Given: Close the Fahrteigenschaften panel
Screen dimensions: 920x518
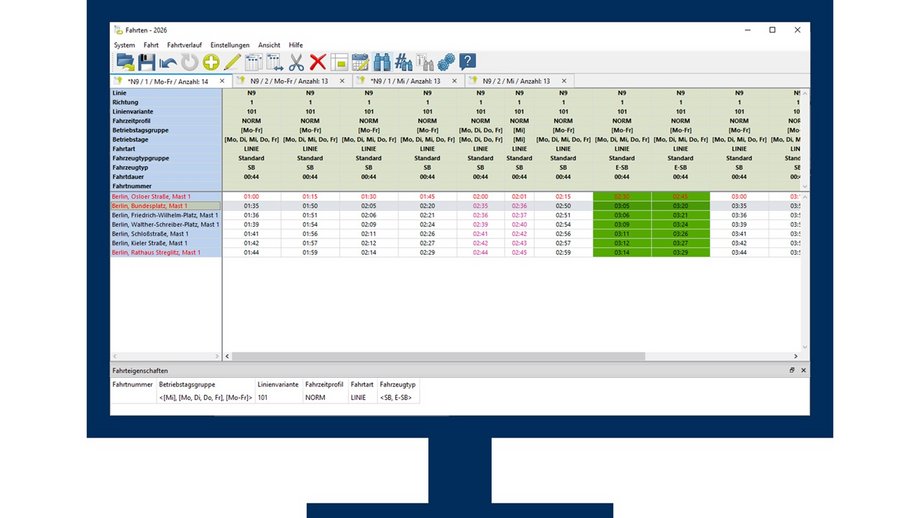Looking at the screenshot, I should [x=803, y=370].
